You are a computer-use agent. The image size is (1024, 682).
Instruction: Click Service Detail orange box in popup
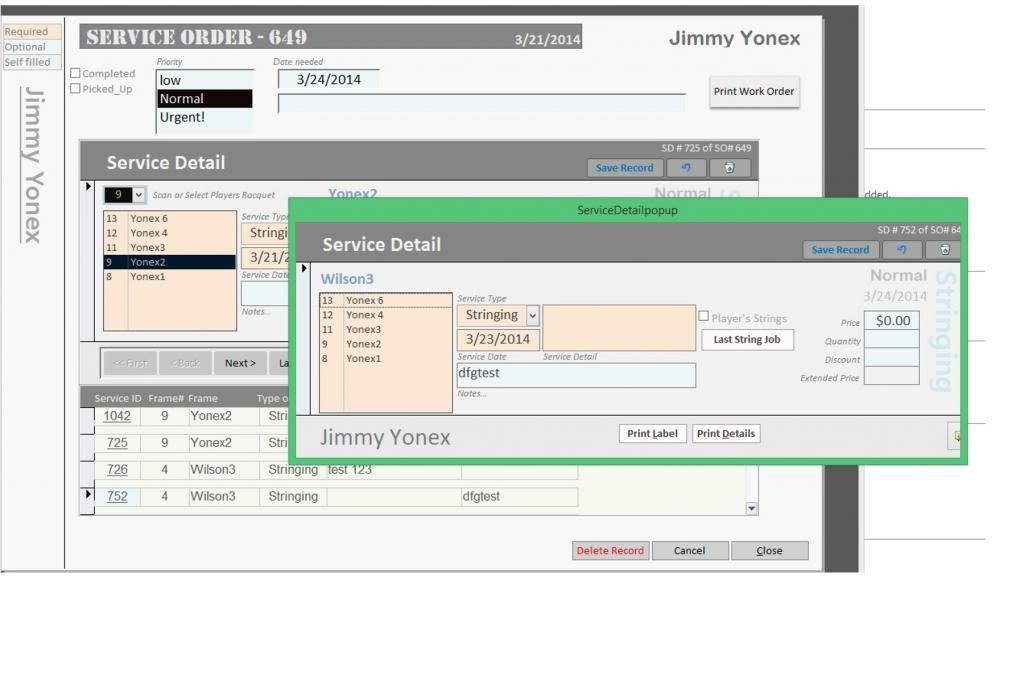pyautogui.click(x=618, y=327)
